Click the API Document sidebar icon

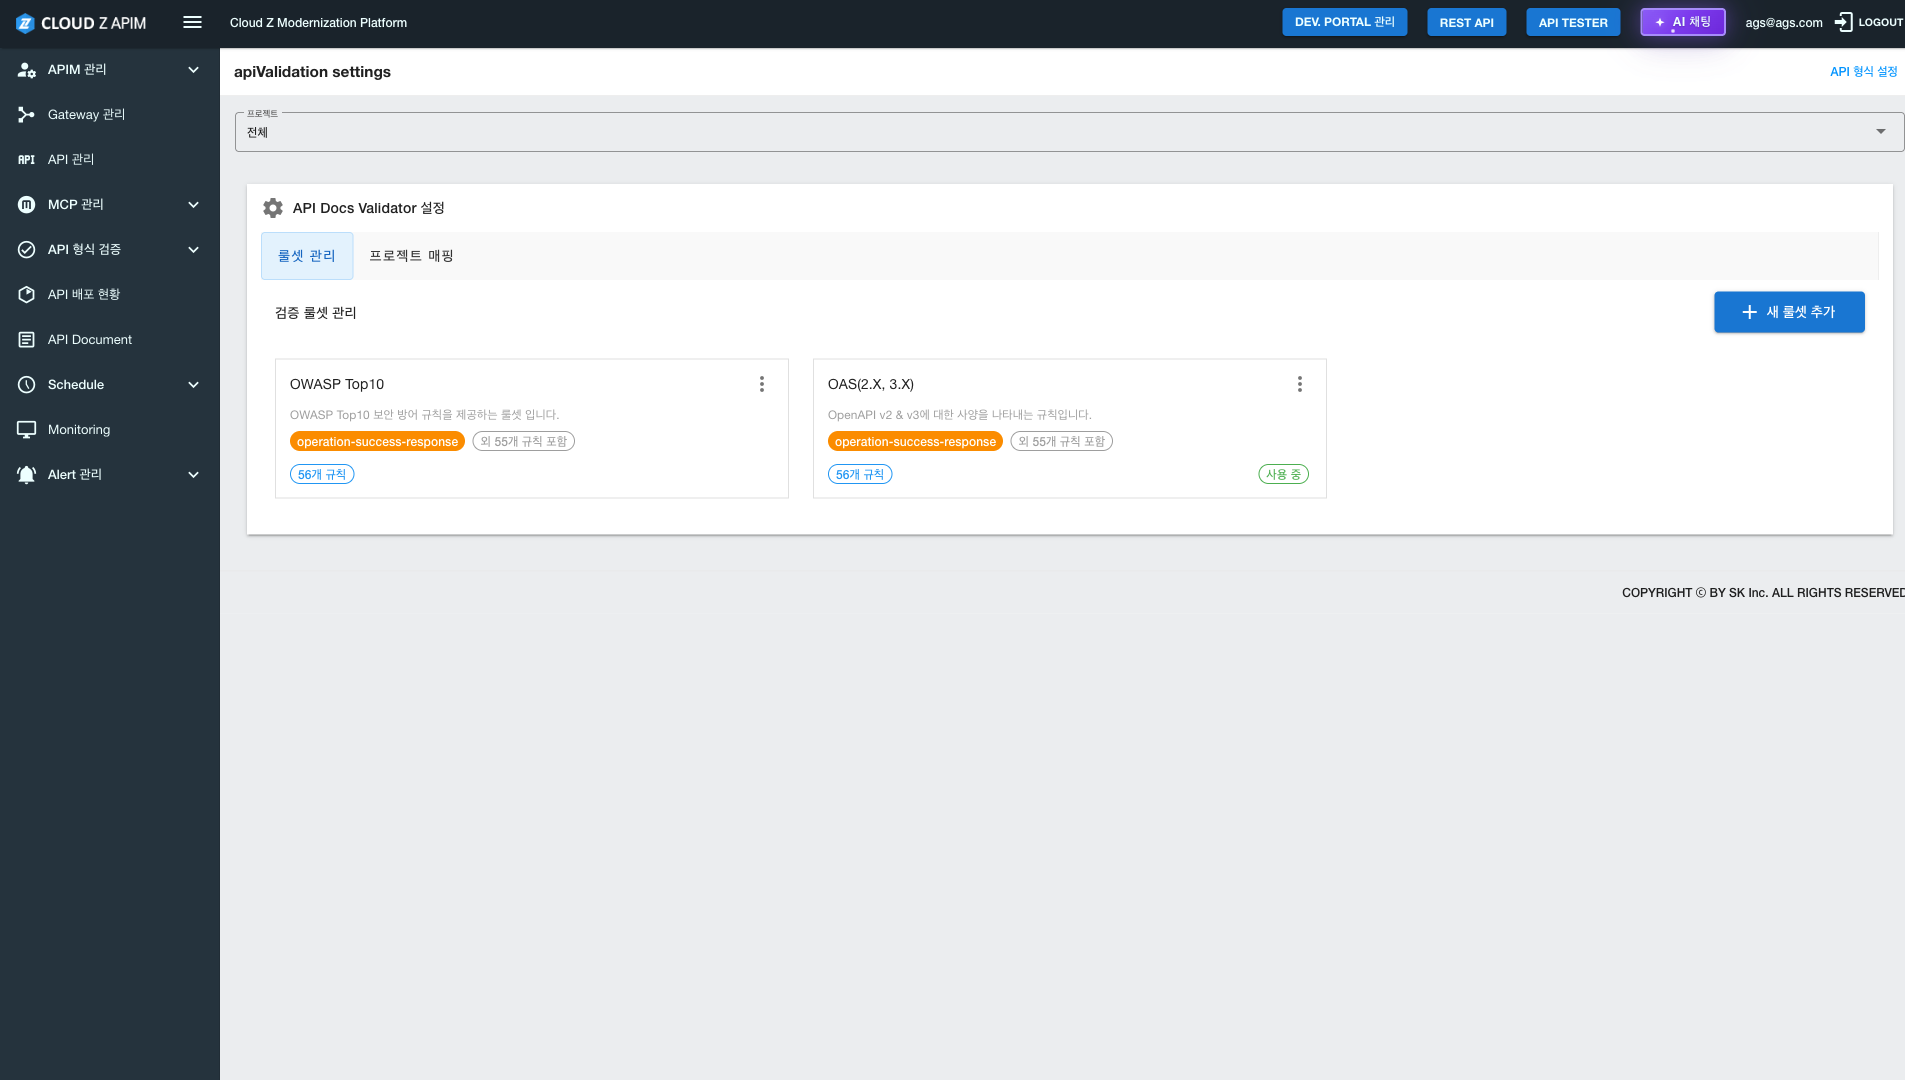[x=27, y=340]
